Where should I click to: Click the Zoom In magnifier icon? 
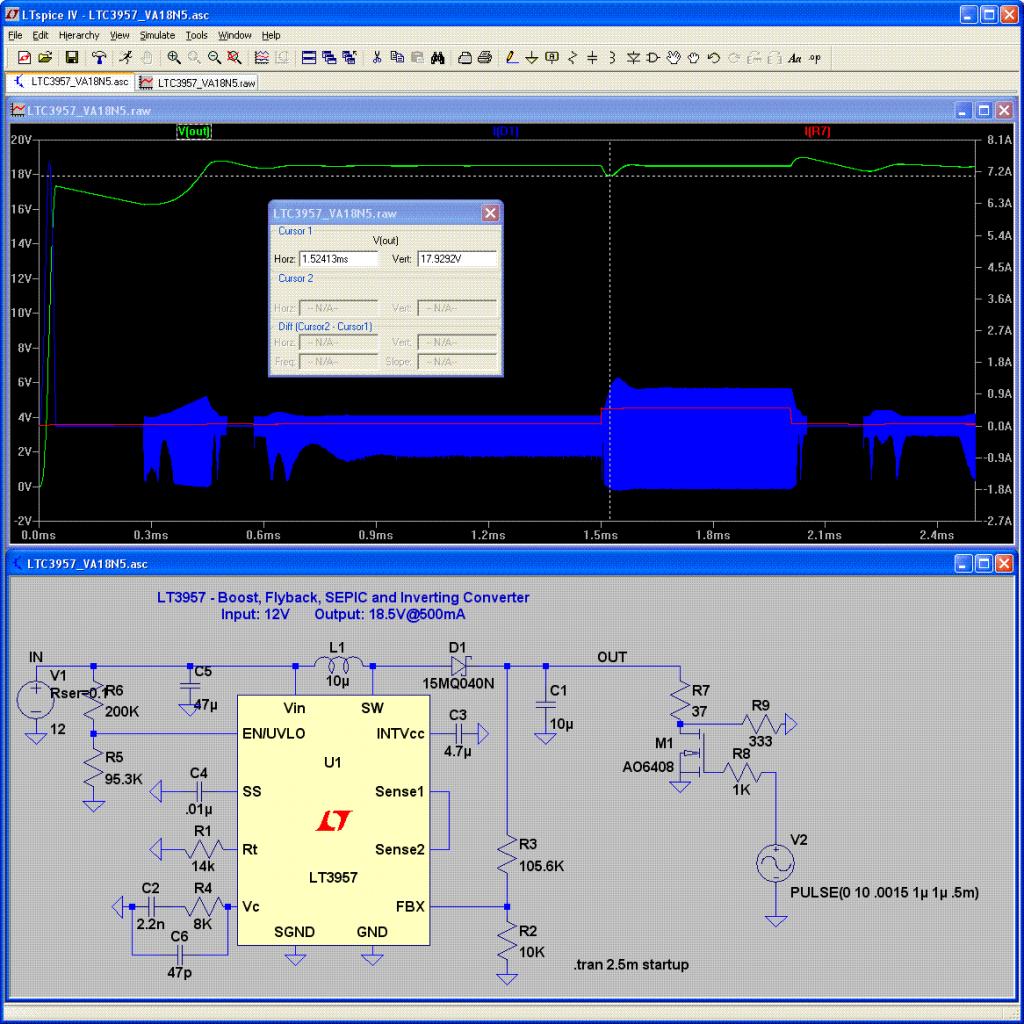pyautogui.click(x=174, y=58)
